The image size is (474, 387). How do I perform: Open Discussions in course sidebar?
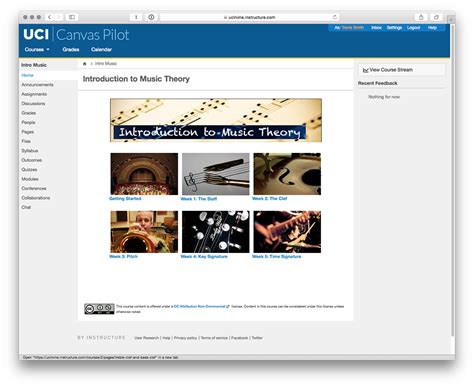click(33, 103)
